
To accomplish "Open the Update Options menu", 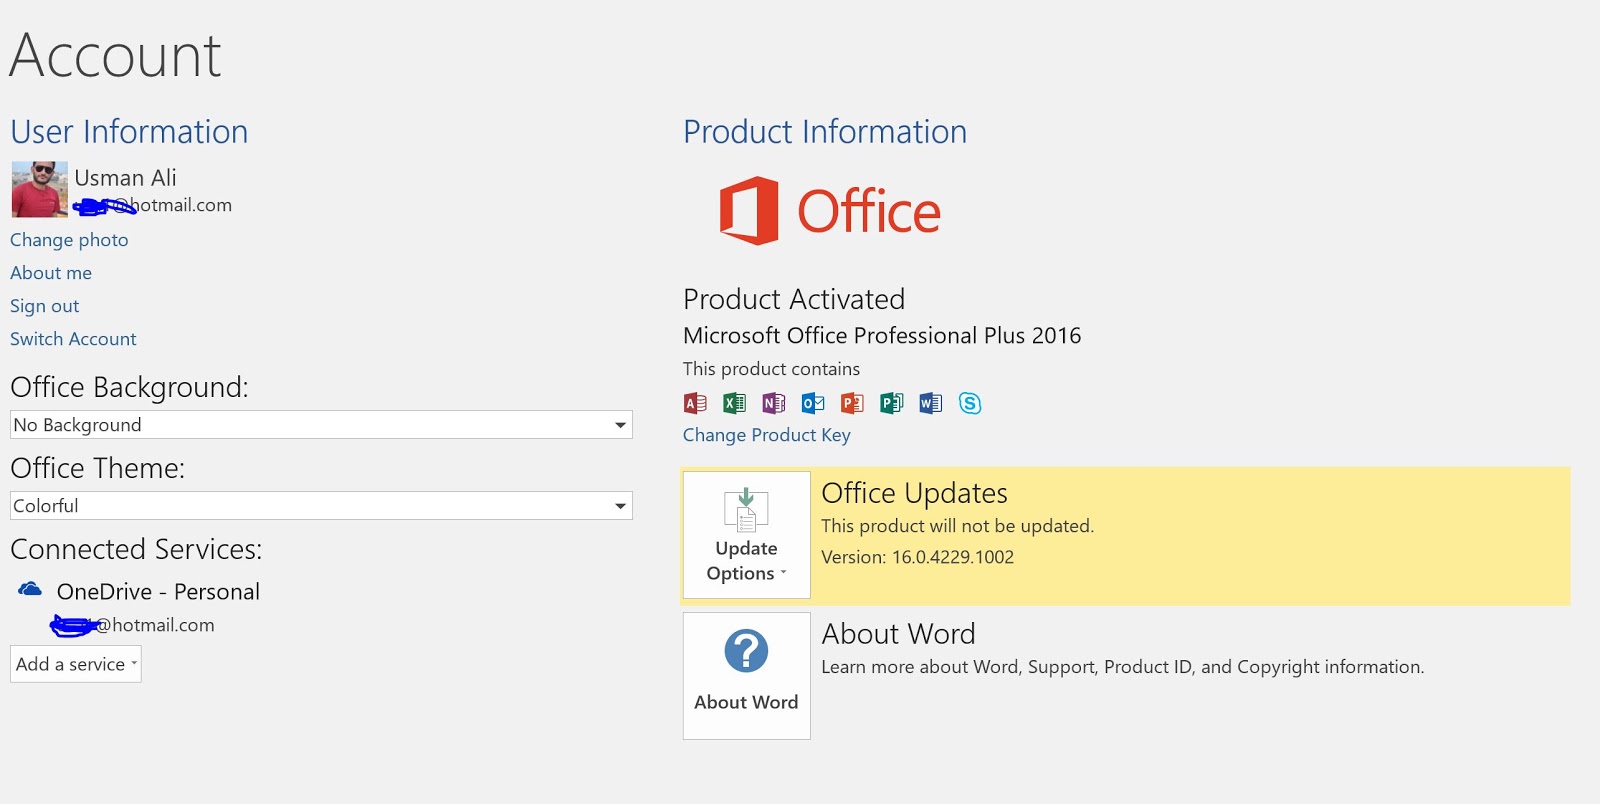I will tap(746, 535).
